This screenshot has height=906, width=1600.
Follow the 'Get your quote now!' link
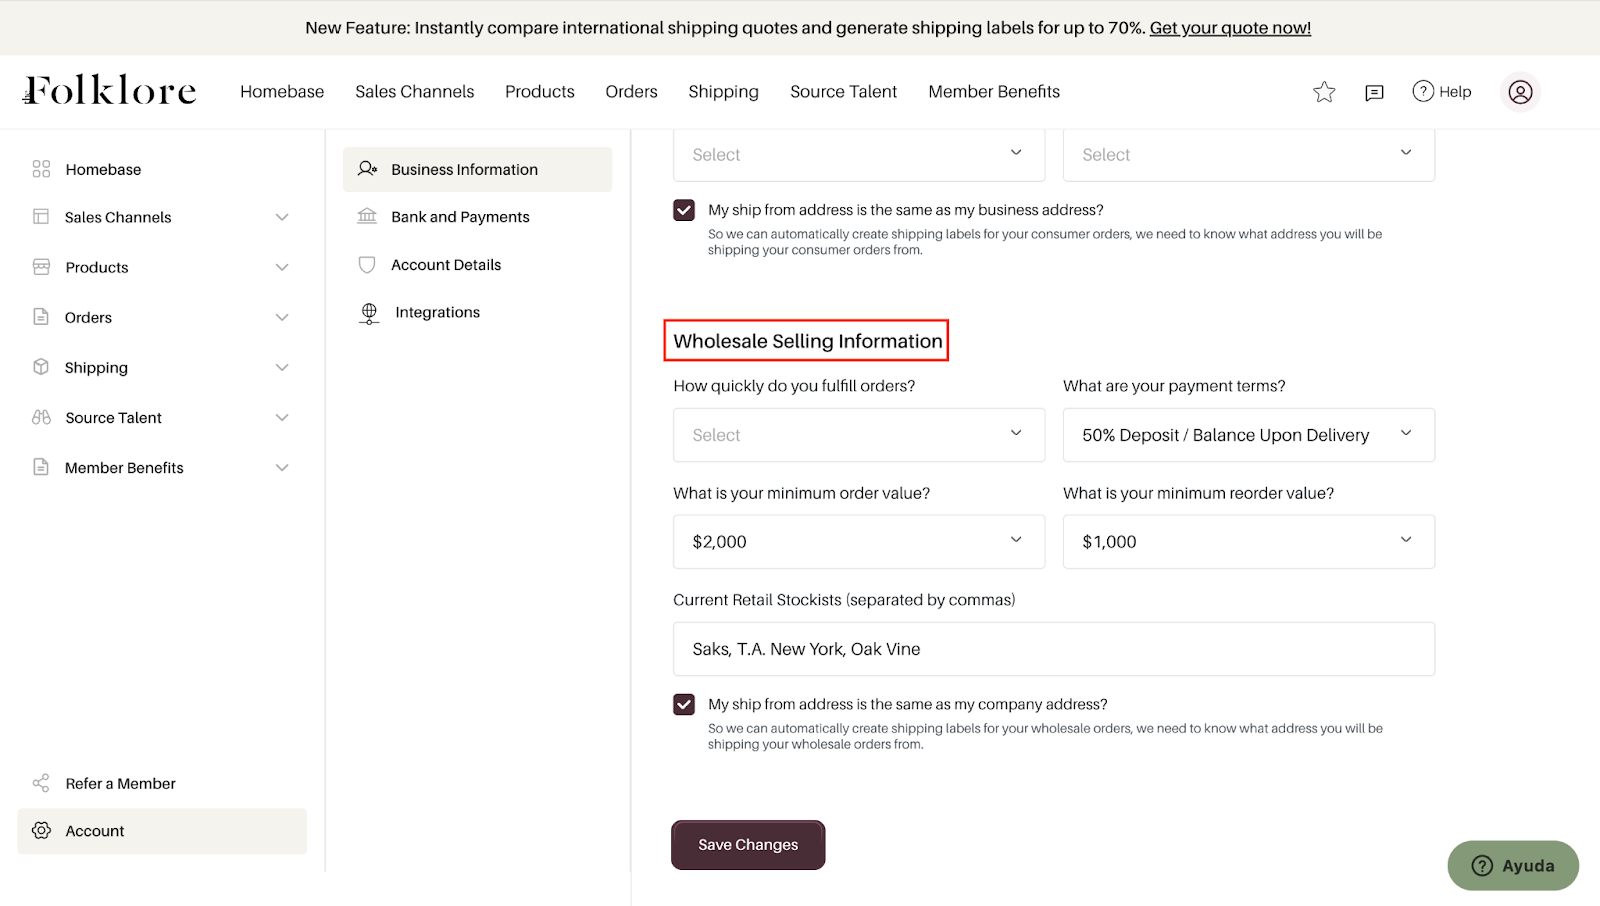coord(1230,28)
